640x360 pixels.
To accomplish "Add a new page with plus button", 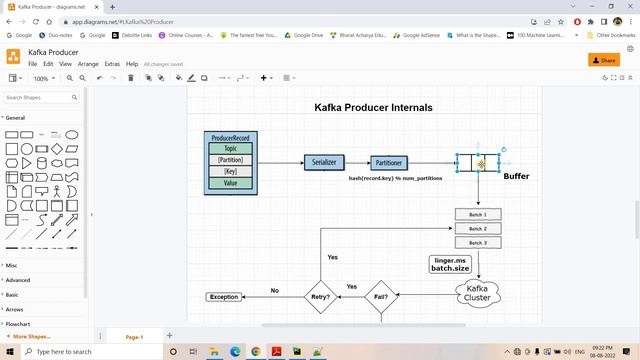I will tap(169, 336).
